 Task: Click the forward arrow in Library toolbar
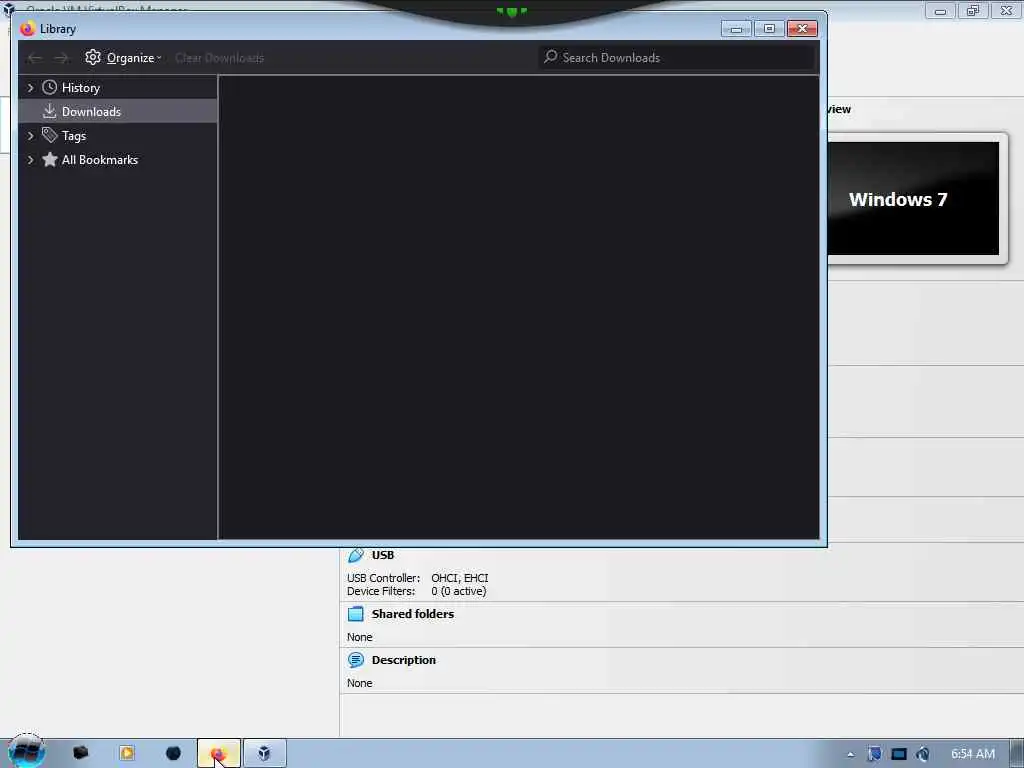point(61,57)
